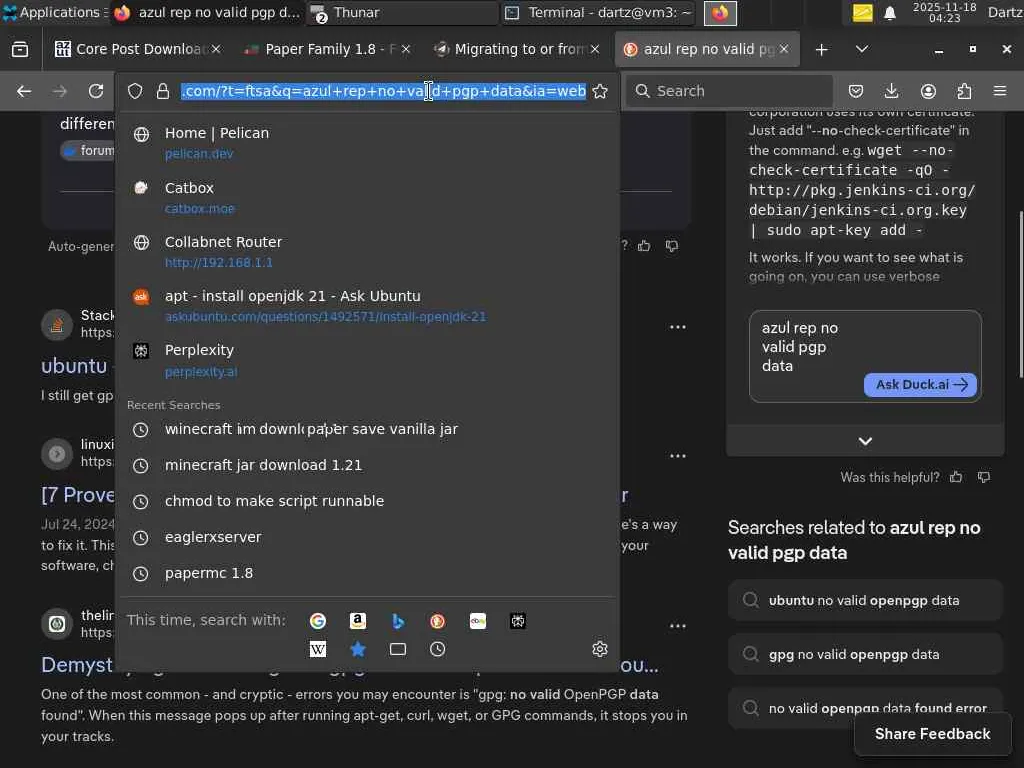Switch to the Thunar window in taskbar
The height and width of the screenshot is (768, 1024).
coord(402,12)
